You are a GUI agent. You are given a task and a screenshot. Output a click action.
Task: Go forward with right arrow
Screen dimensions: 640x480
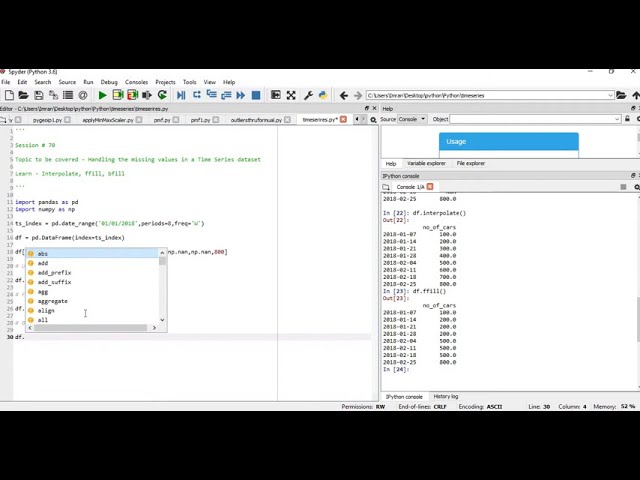coord(358,96)
